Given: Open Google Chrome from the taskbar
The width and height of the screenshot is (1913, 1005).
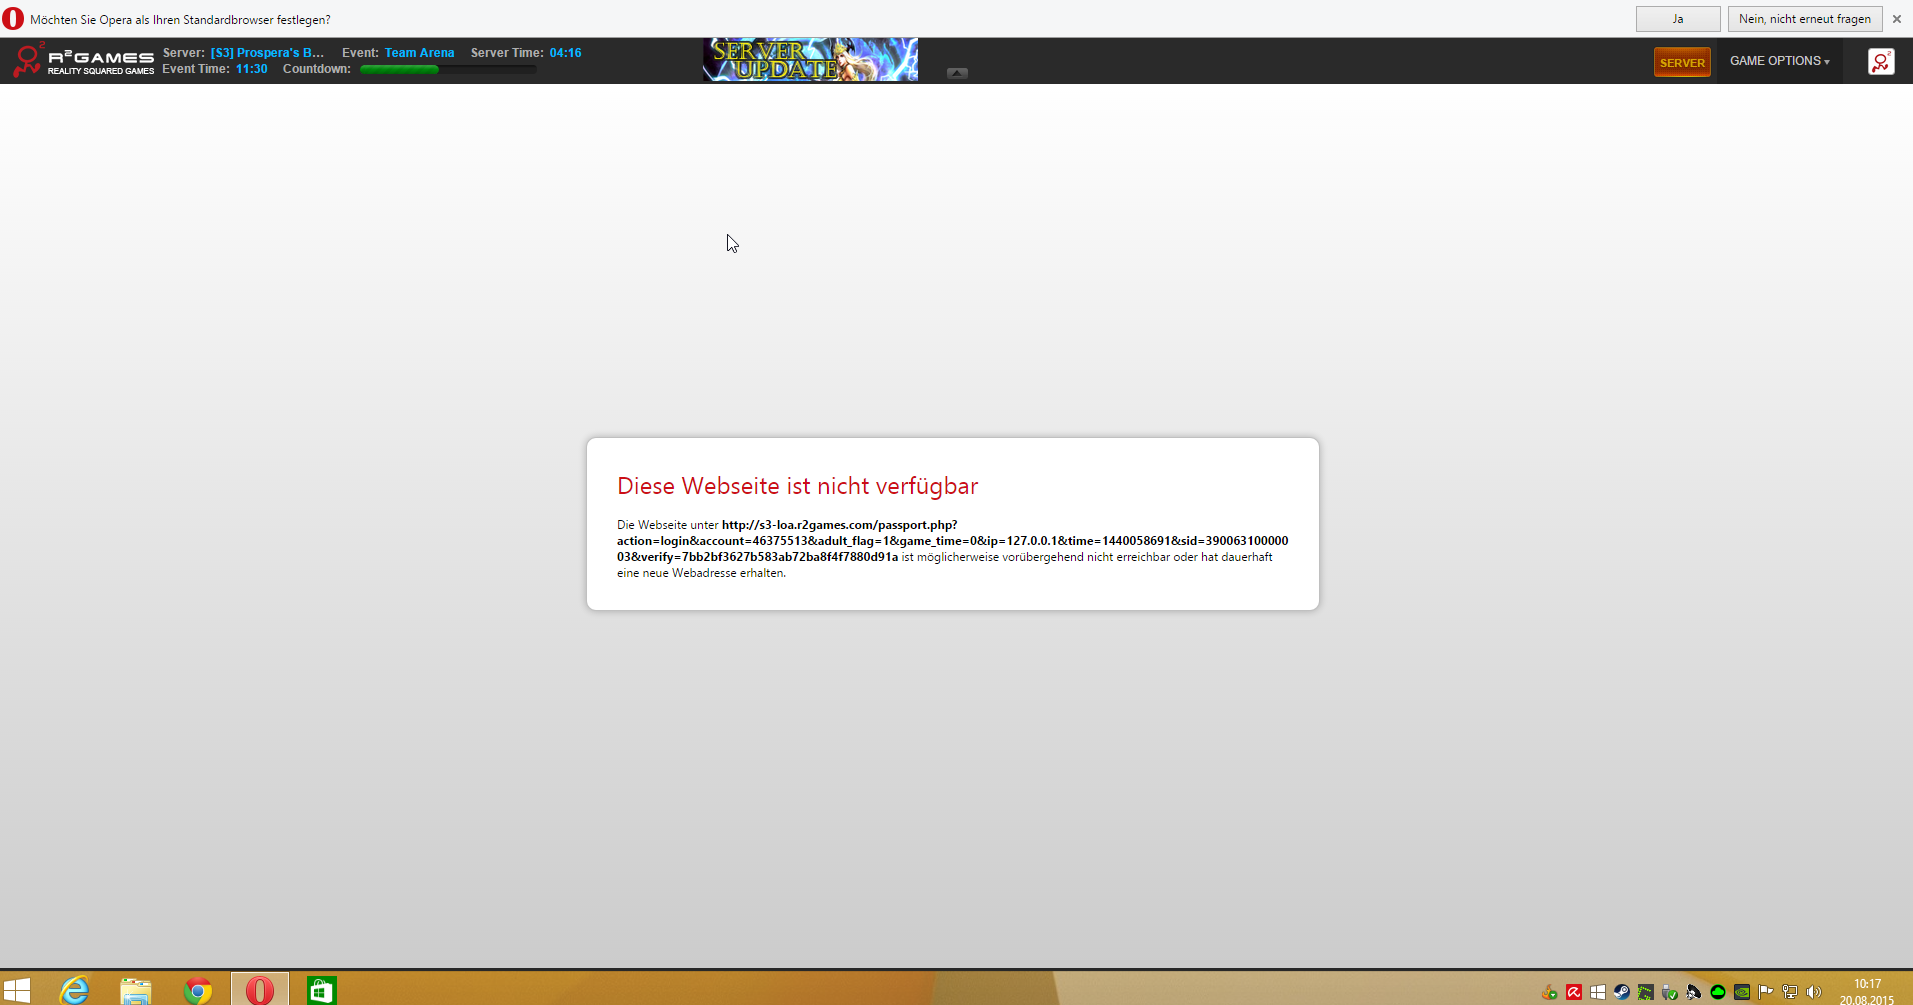Looking at the screenshot, I should click(198, 990).
